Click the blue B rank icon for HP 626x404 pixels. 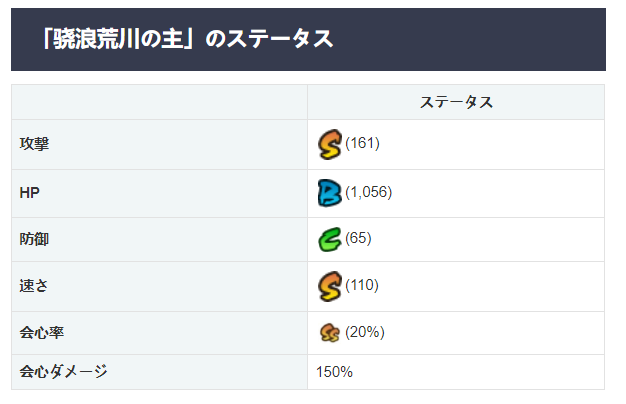[x=330, y=193]
